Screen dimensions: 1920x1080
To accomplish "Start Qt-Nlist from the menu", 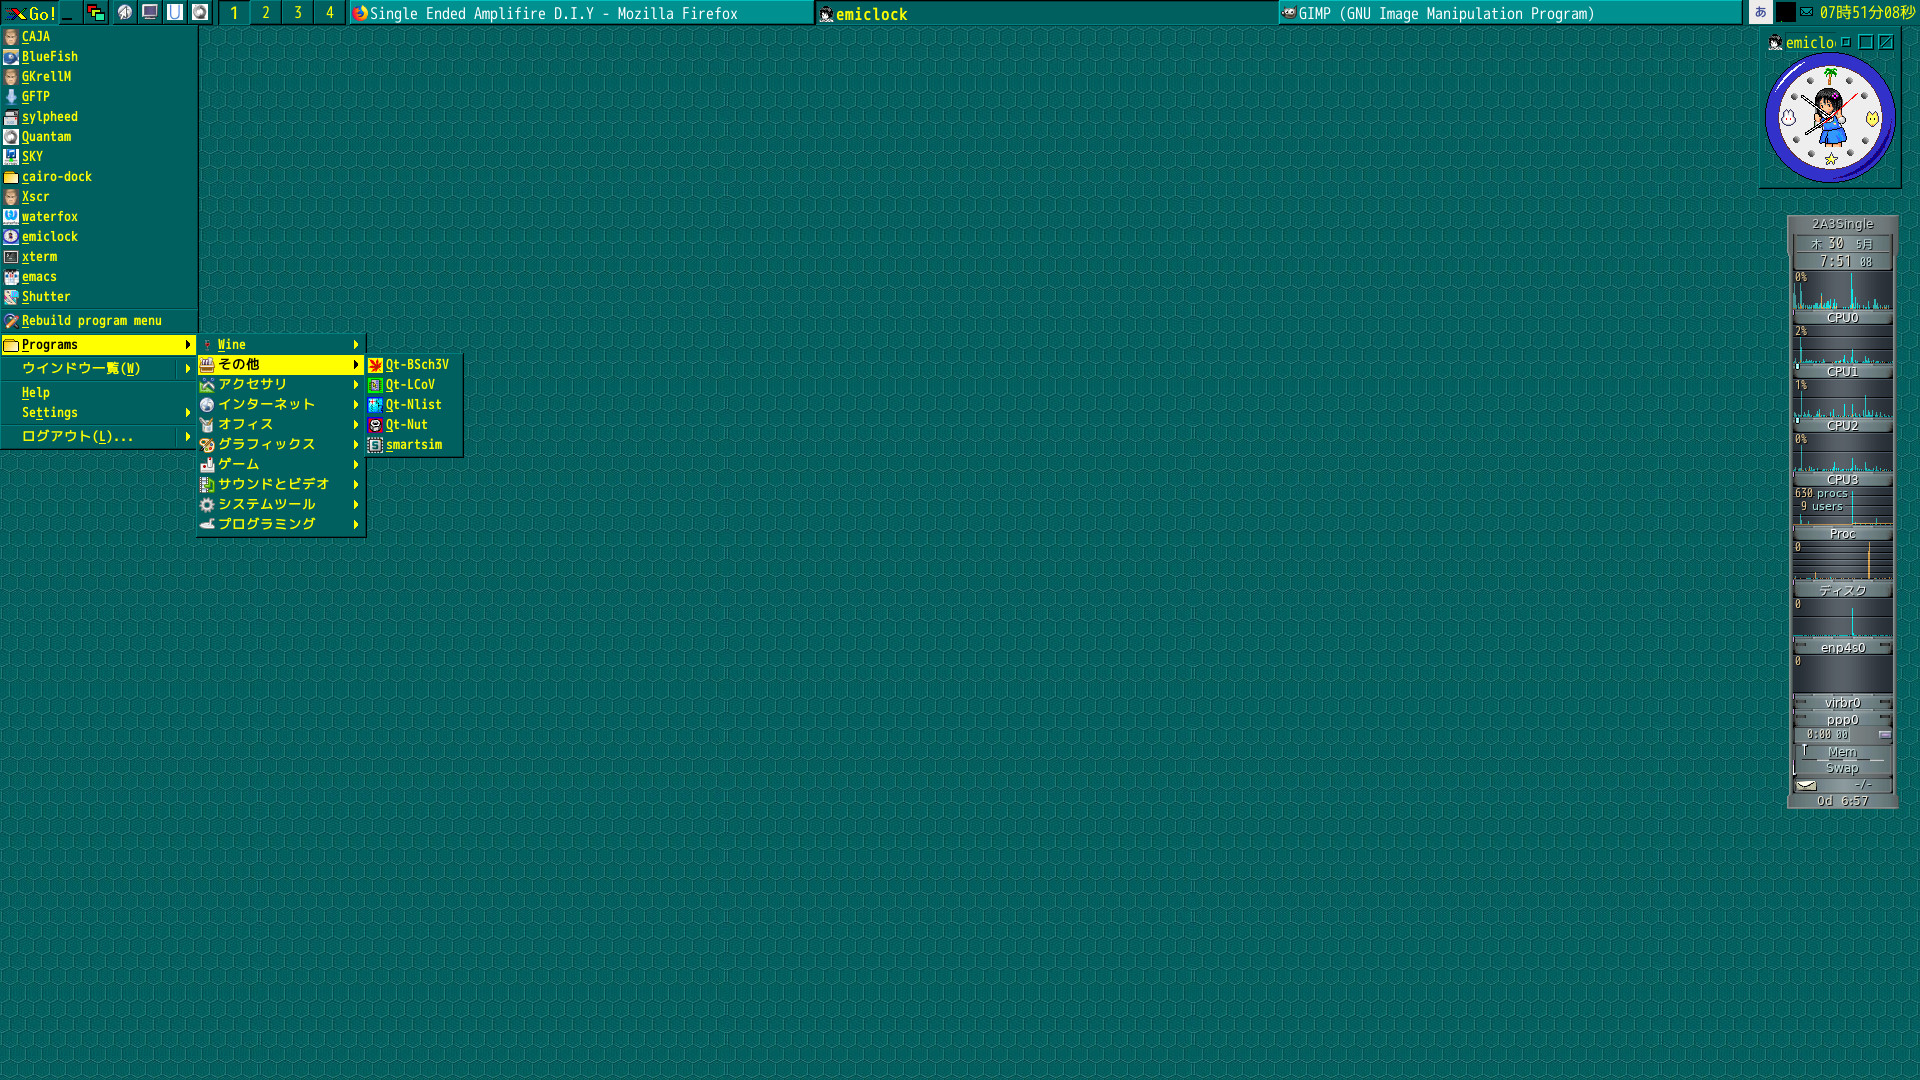I will (413, 405).
